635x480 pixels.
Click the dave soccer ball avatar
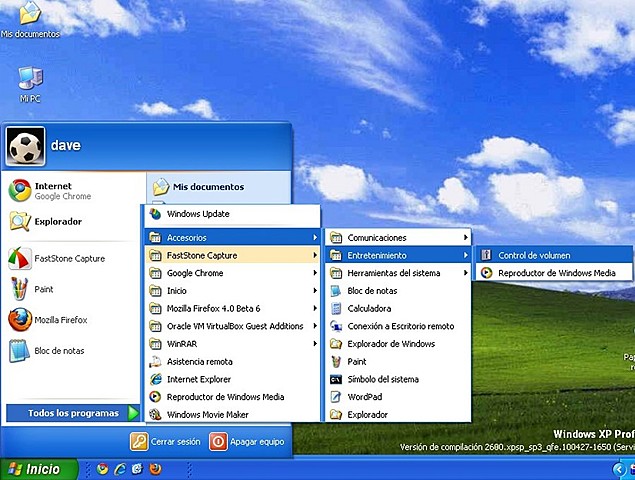tap(25, 146)
